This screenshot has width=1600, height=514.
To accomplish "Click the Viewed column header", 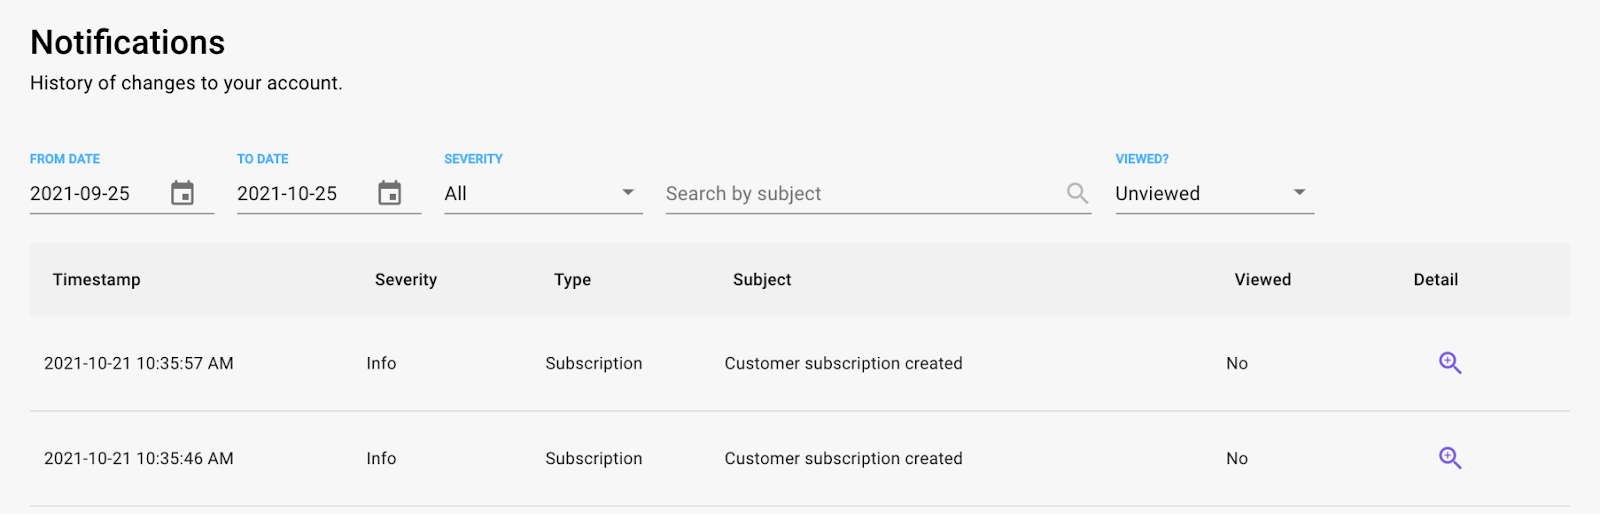I will click(1263, 280).
